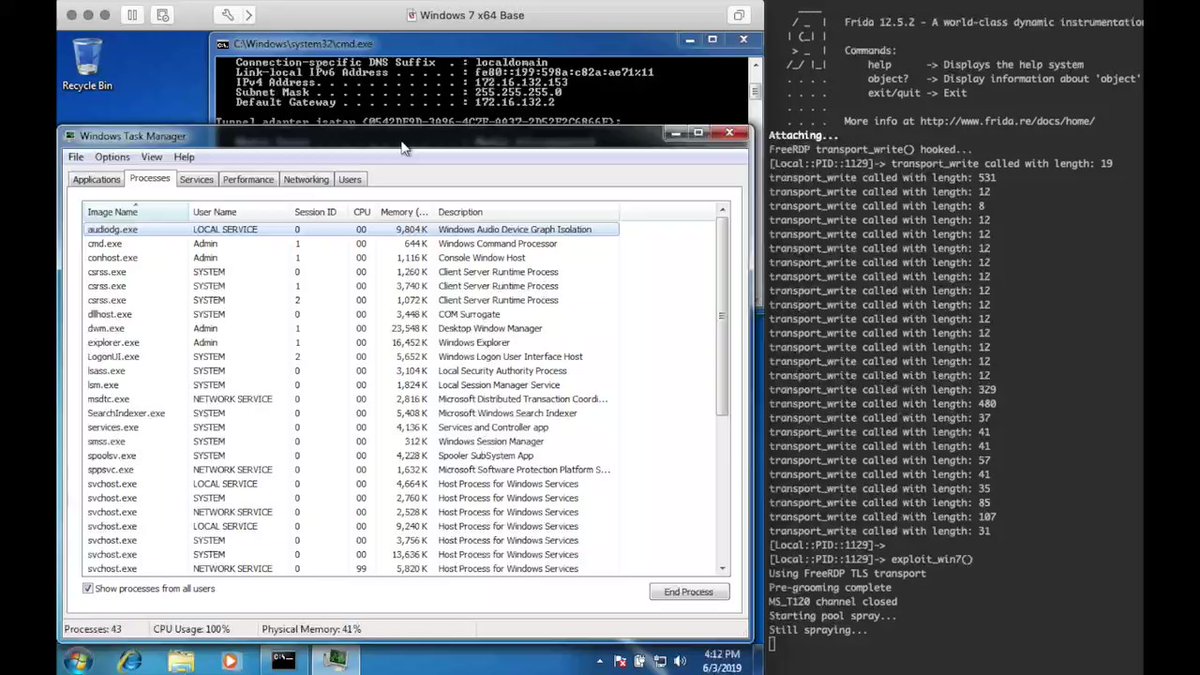Open the View menu in Task Manager
This screenshot has height=675, width=1200.
point(152,157)
